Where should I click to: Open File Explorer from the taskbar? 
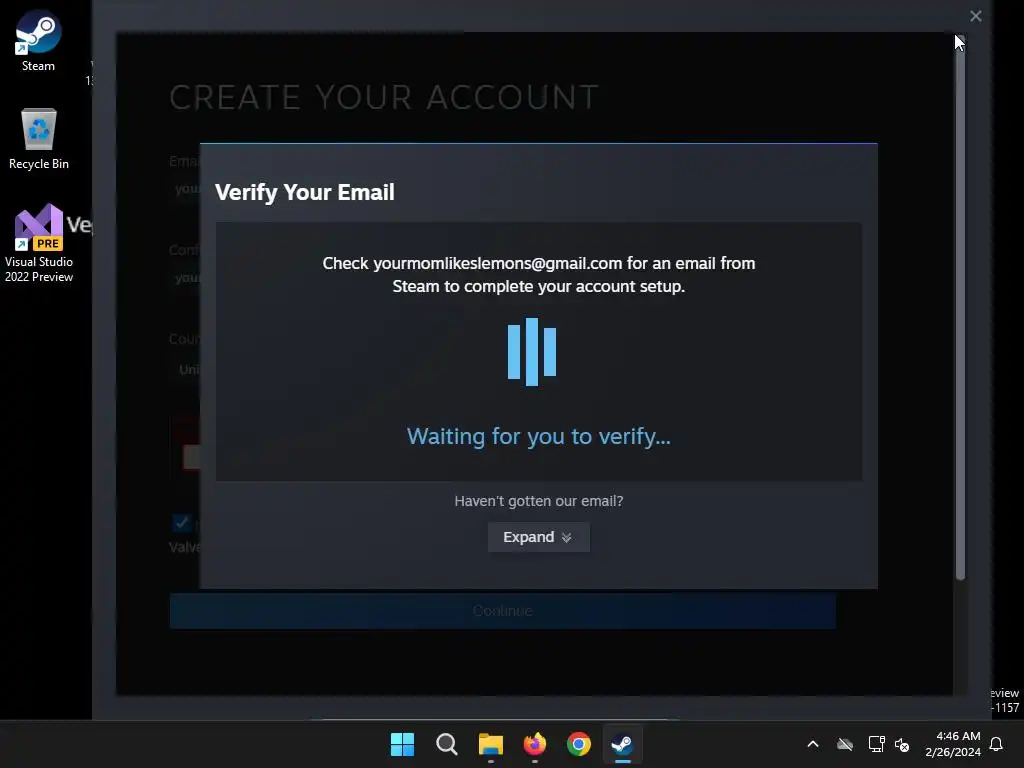tap(490, 744)
